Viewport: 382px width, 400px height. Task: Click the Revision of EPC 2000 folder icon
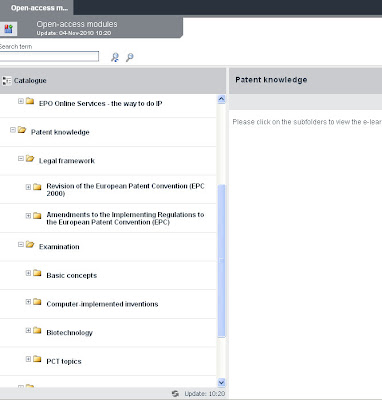tap(37, 187)
